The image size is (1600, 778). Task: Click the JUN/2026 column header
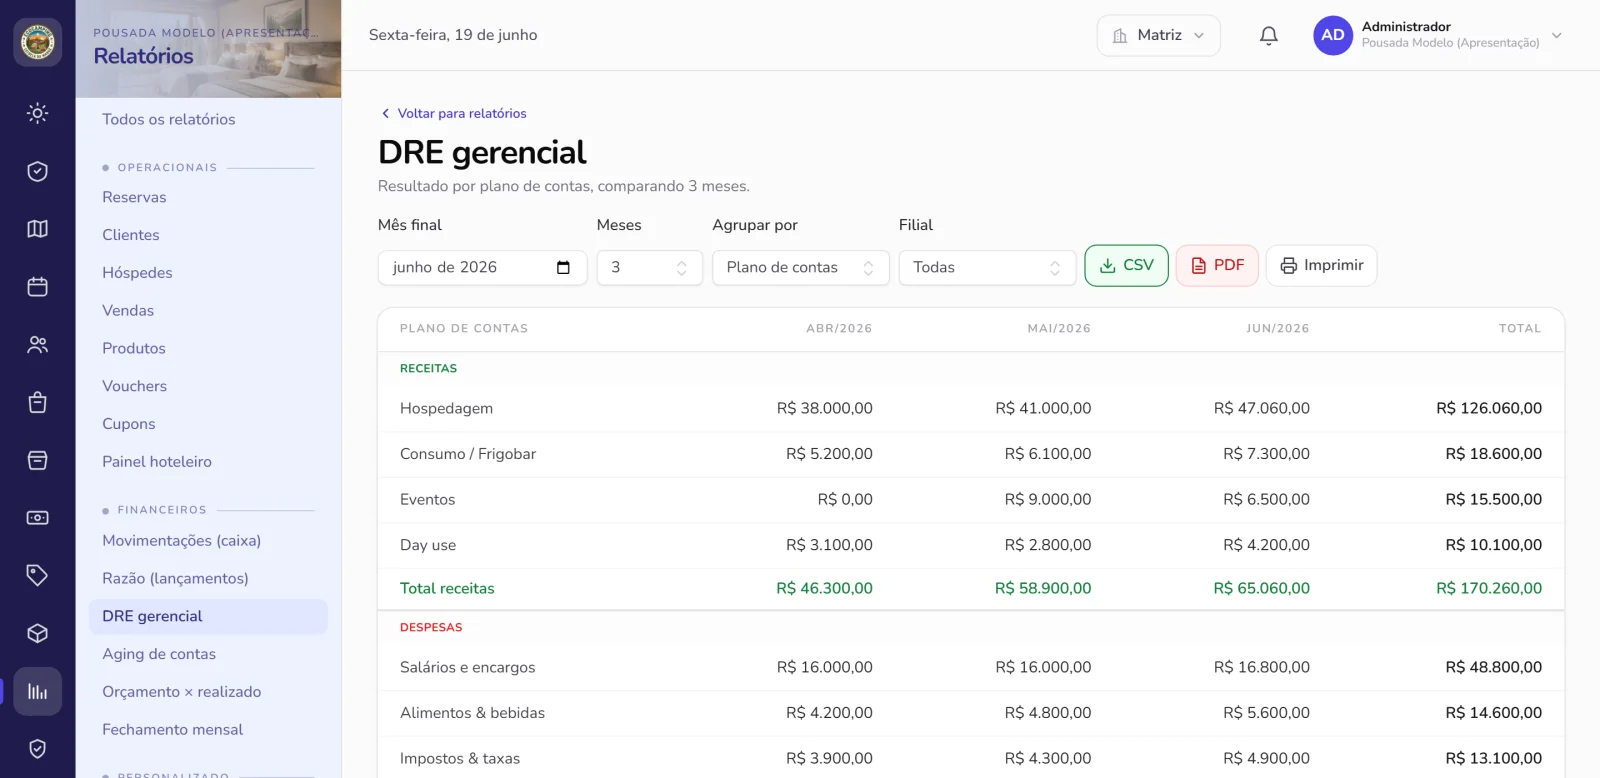1278,329
